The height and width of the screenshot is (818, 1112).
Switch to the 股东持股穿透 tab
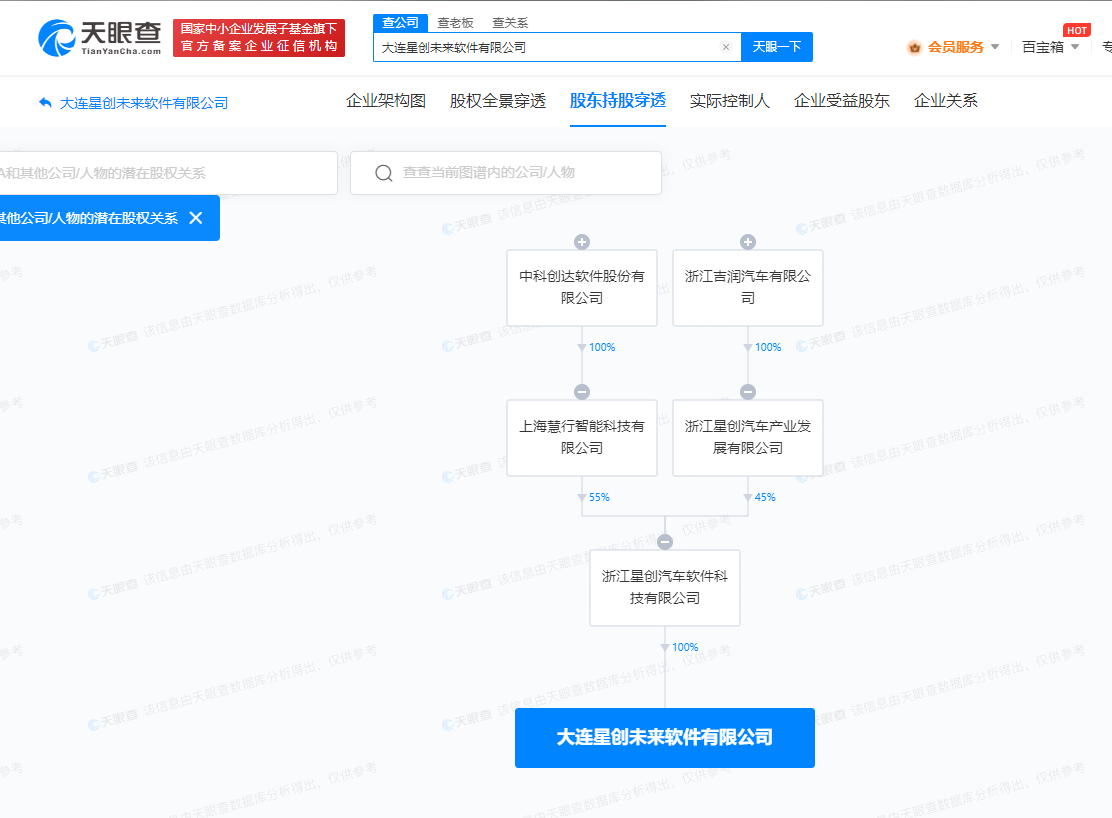(x=618, y=101)
